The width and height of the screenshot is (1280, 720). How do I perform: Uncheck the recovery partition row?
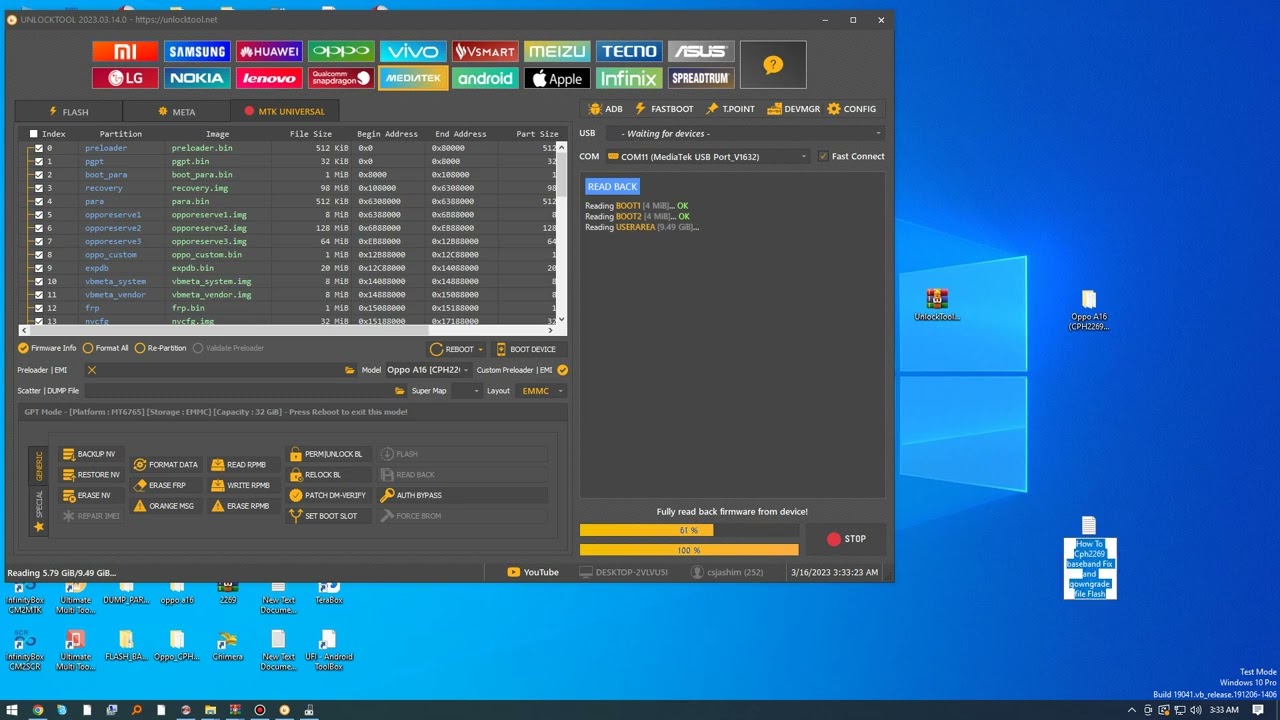pyautogui.click(x=39, y=188)
